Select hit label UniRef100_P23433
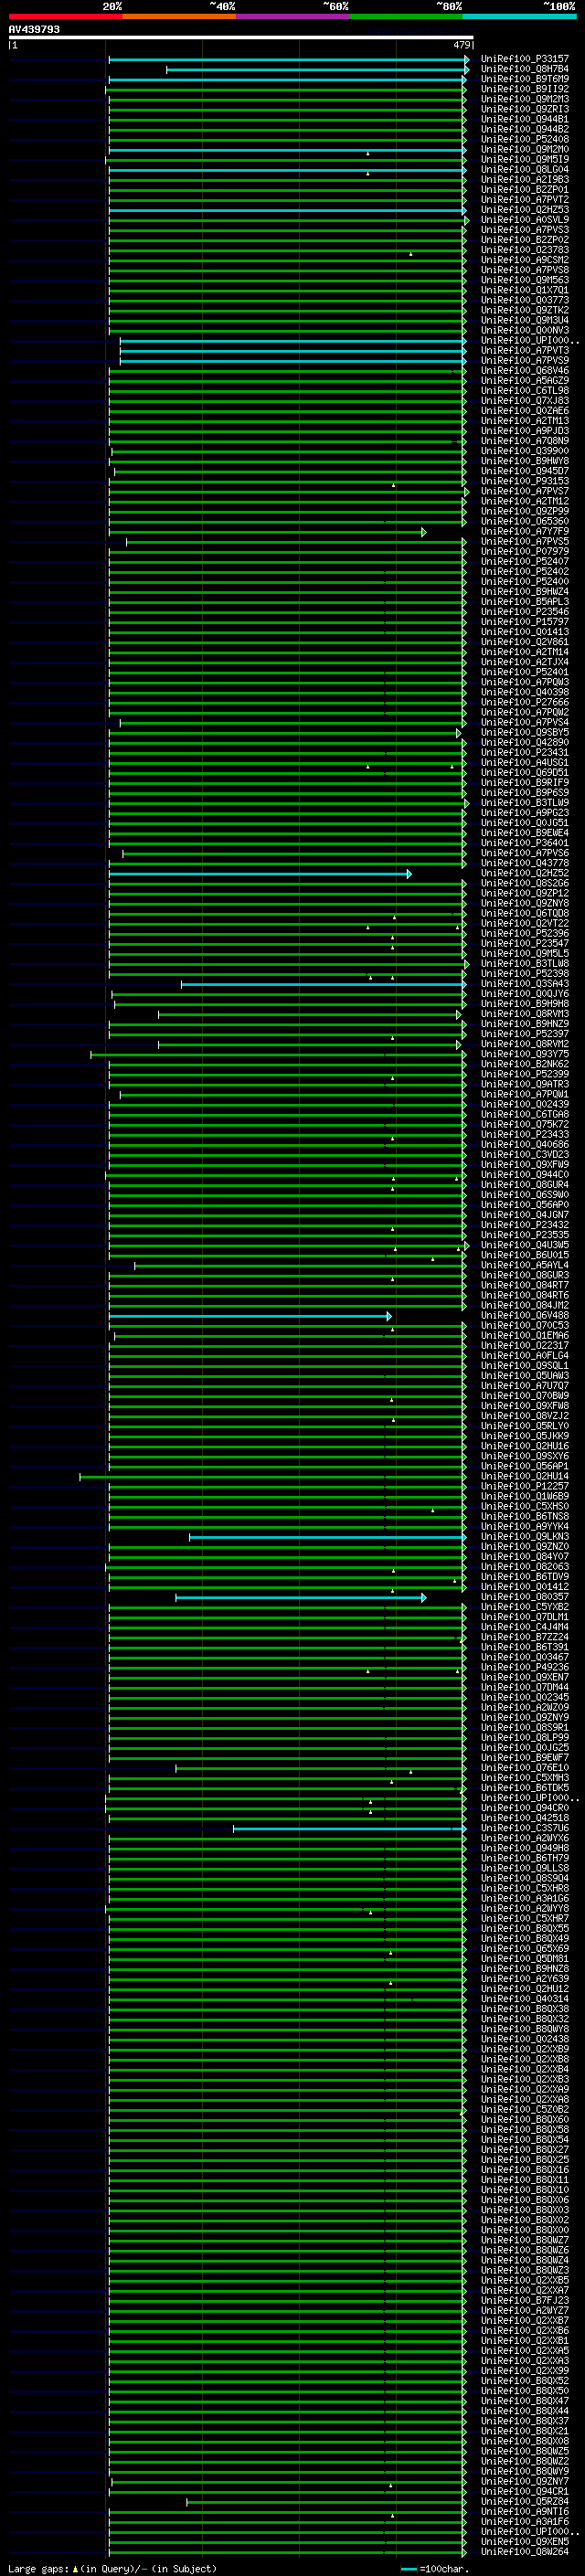585x2576 pixels. click(x=524, y=1135)
